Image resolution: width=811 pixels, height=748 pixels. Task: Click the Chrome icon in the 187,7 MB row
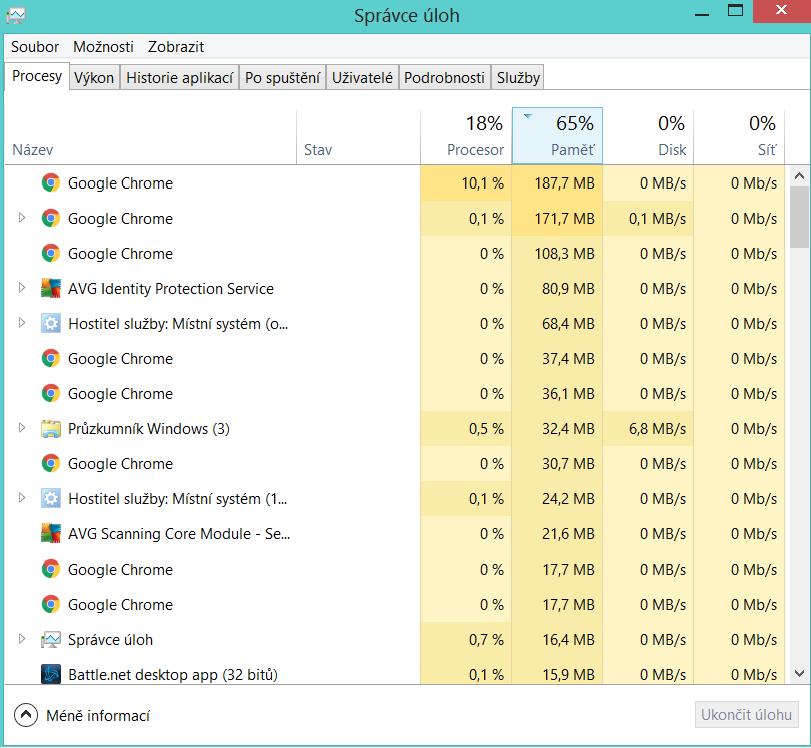(x=51, y=183)
